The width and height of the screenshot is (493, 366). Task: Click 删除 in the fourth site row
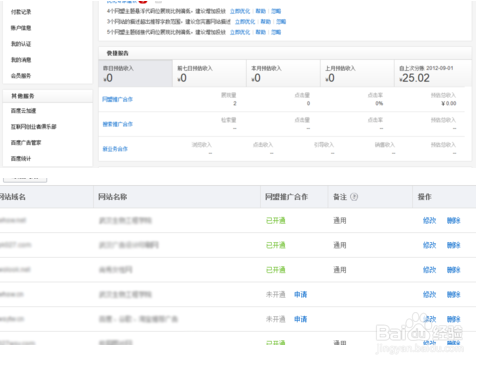point(454,294)
